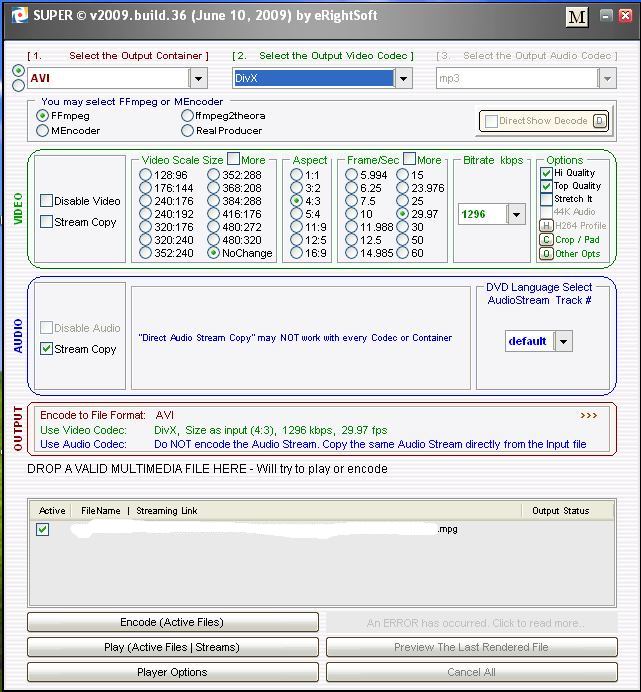The image size is (641, 692).
Task: Select the MEncoder radio button
Action: 42,131
